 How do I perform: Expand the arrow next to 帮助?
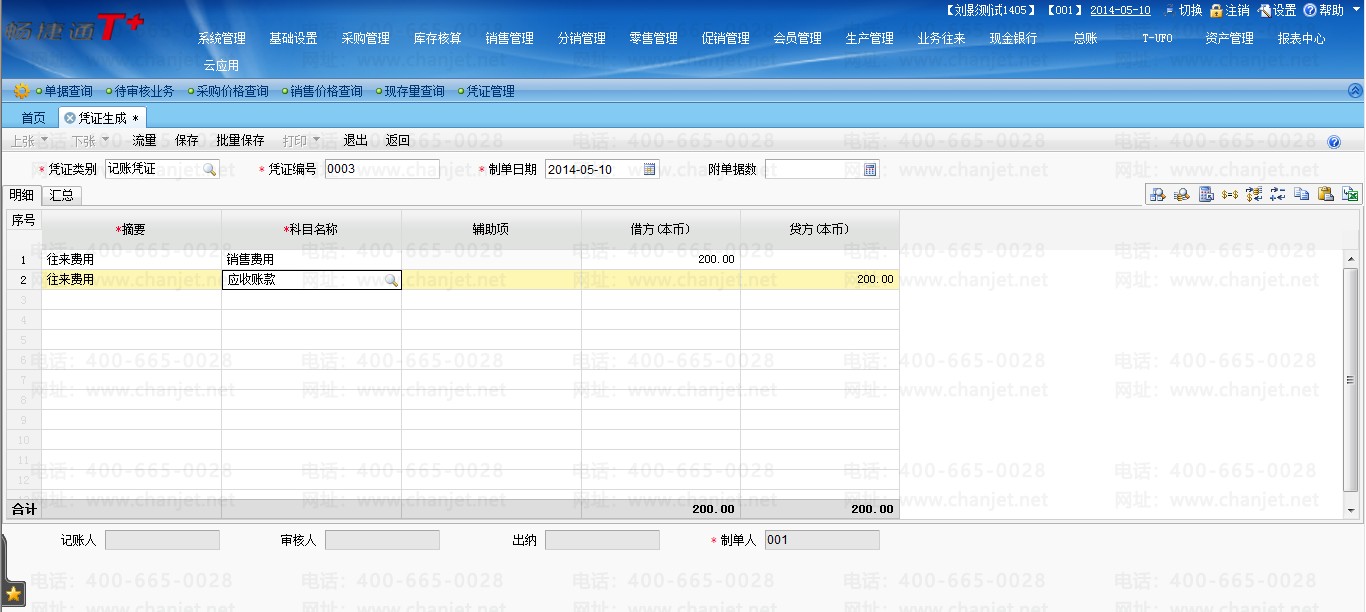pos(1354,11)
